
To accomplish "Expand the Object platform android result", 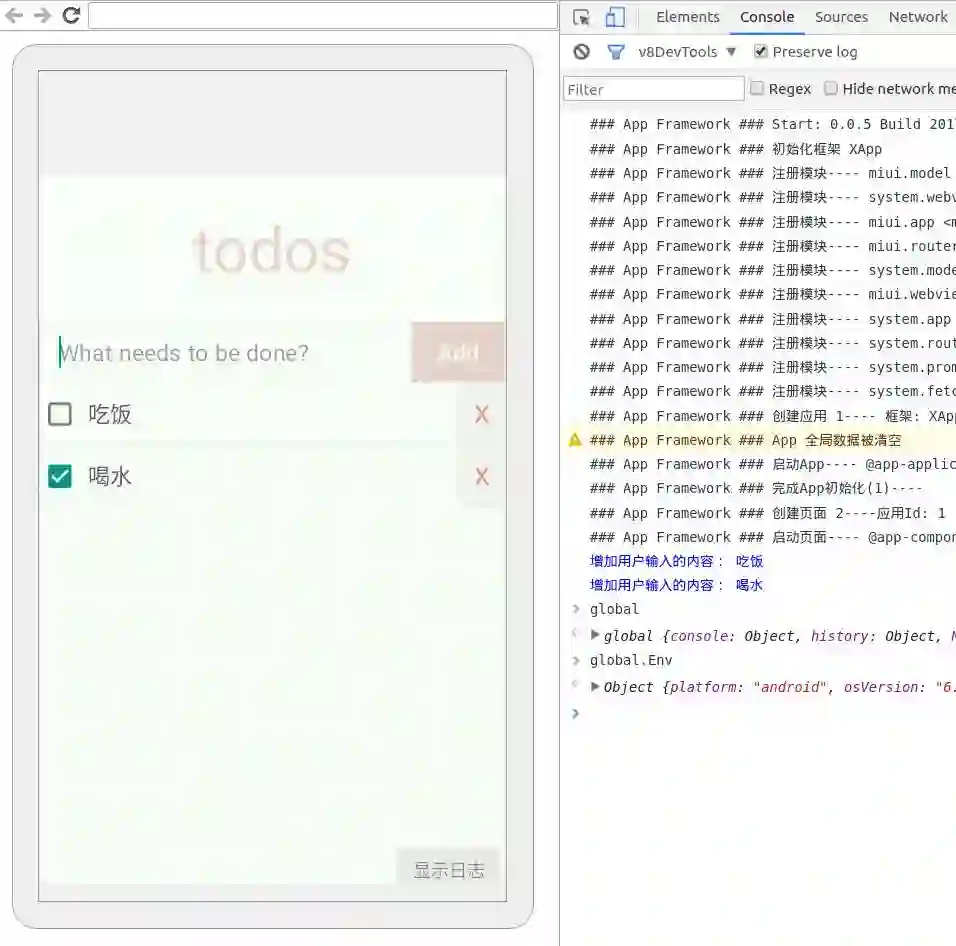I will pos(595,686).
